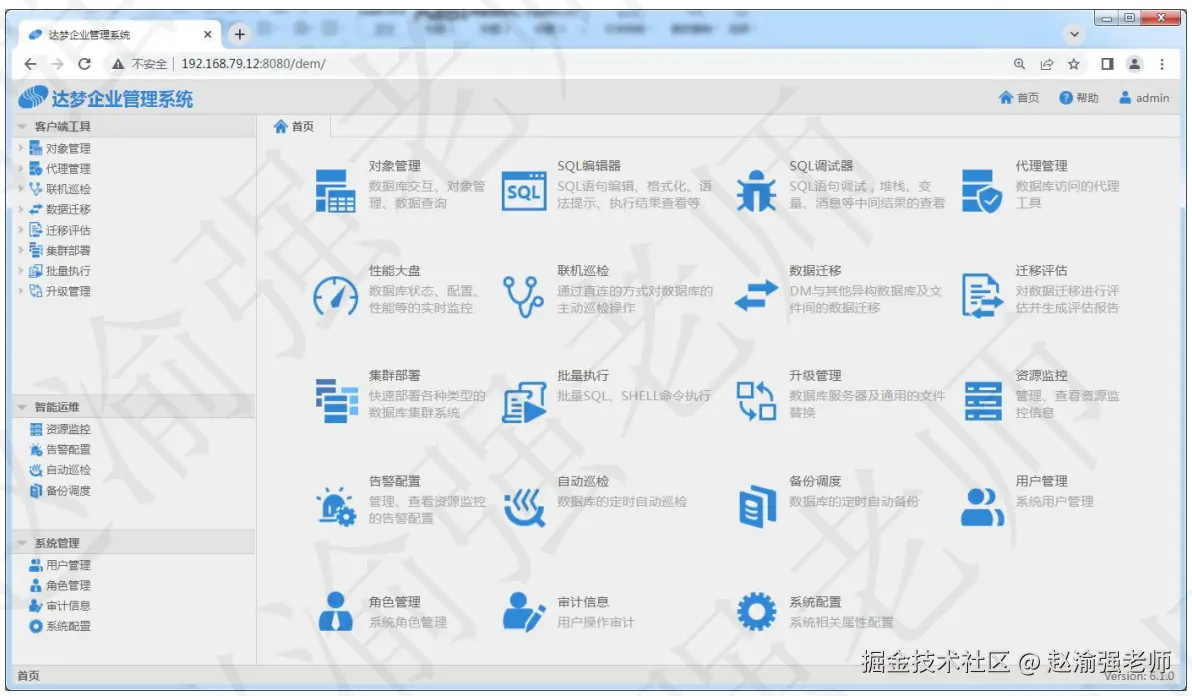Open the 升级管理 tile icon
The width and height of the screenshot is (1192, 696).
click(756, 400)
